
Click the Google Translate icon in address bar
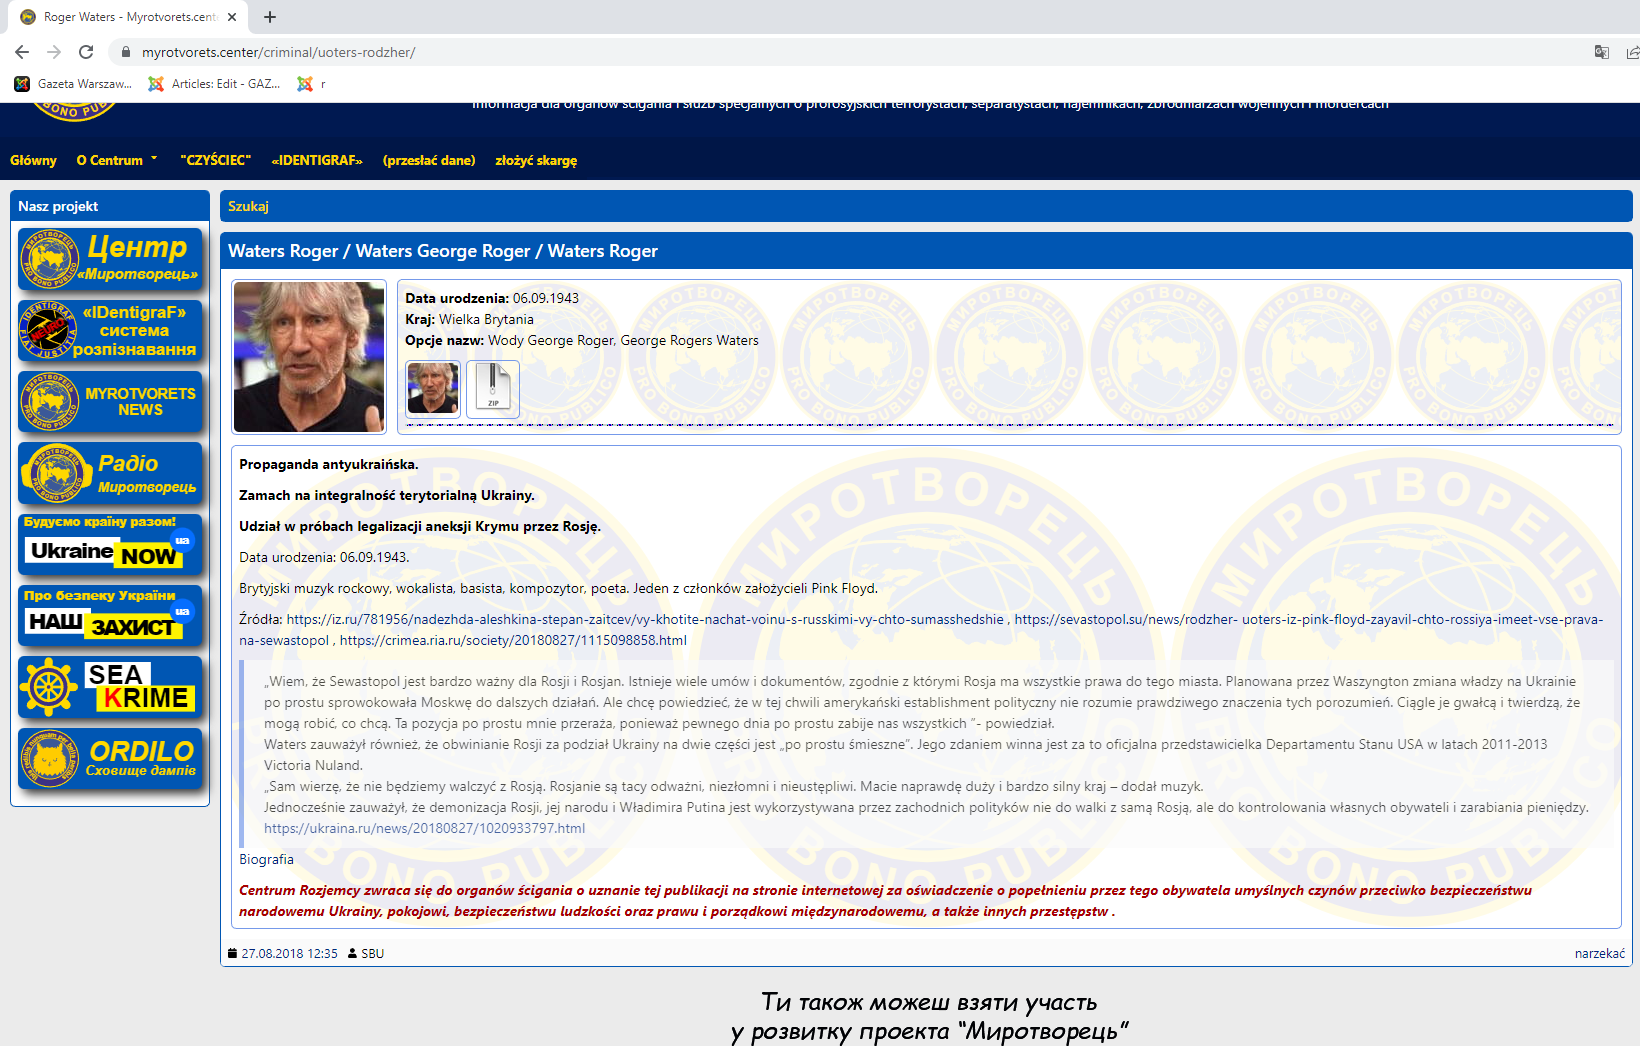1601,52
